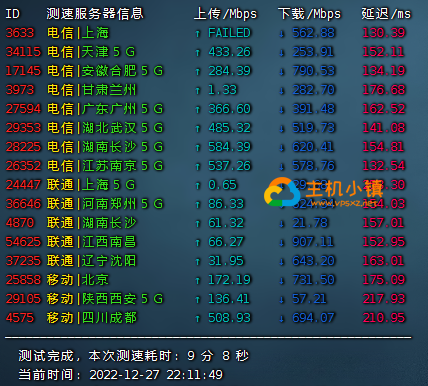Select server ID 4575
Image resolution: width=428 pixels, height=386 pixels.
(20, 318)
